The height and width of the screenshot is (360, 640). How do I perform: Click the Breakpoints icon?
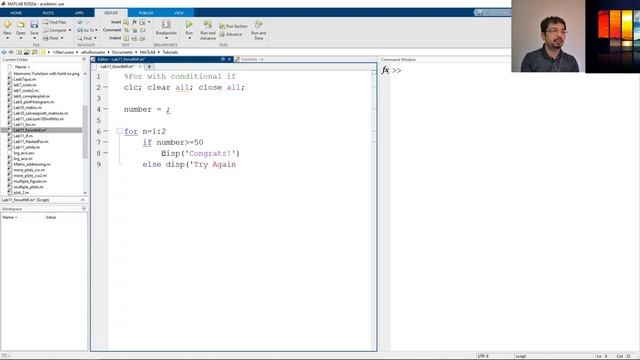click(166, 24)
